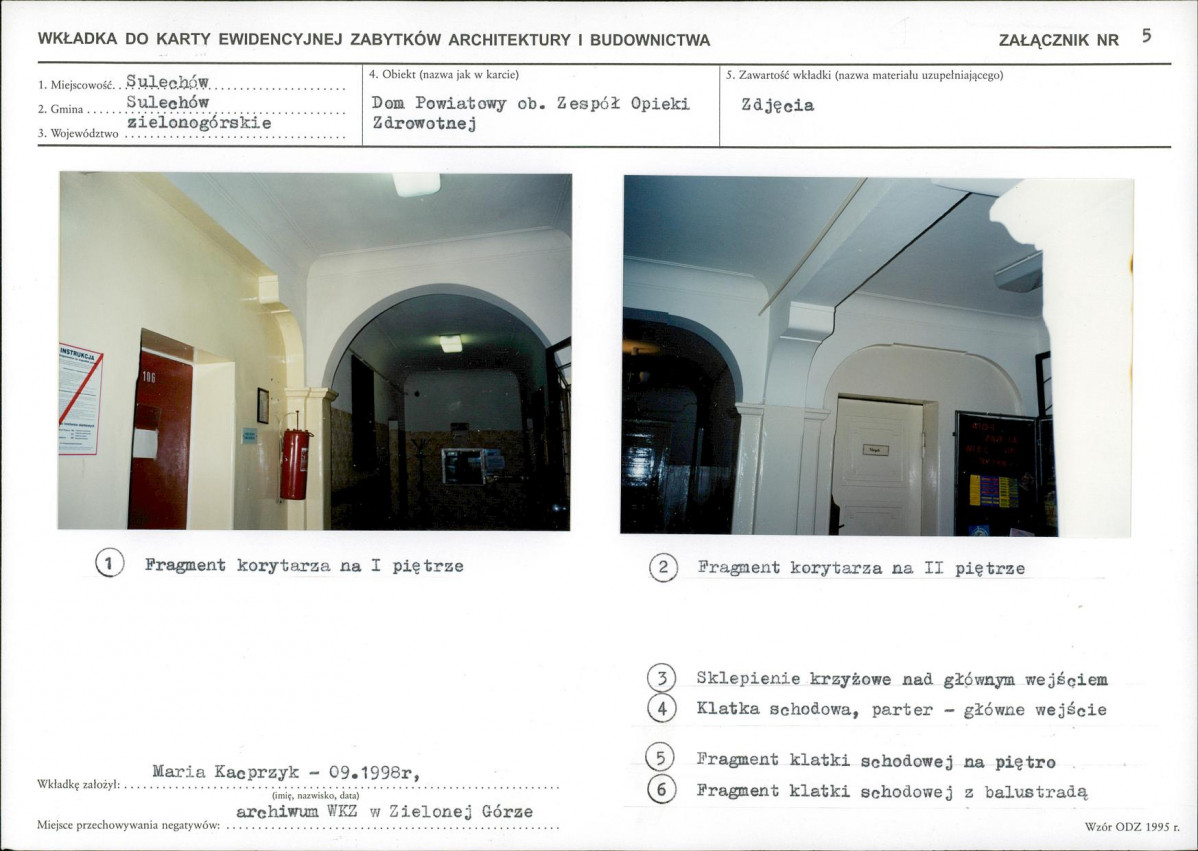Click the Miejscowość field containing Sulechów
1198x851 pixels.
165,82
